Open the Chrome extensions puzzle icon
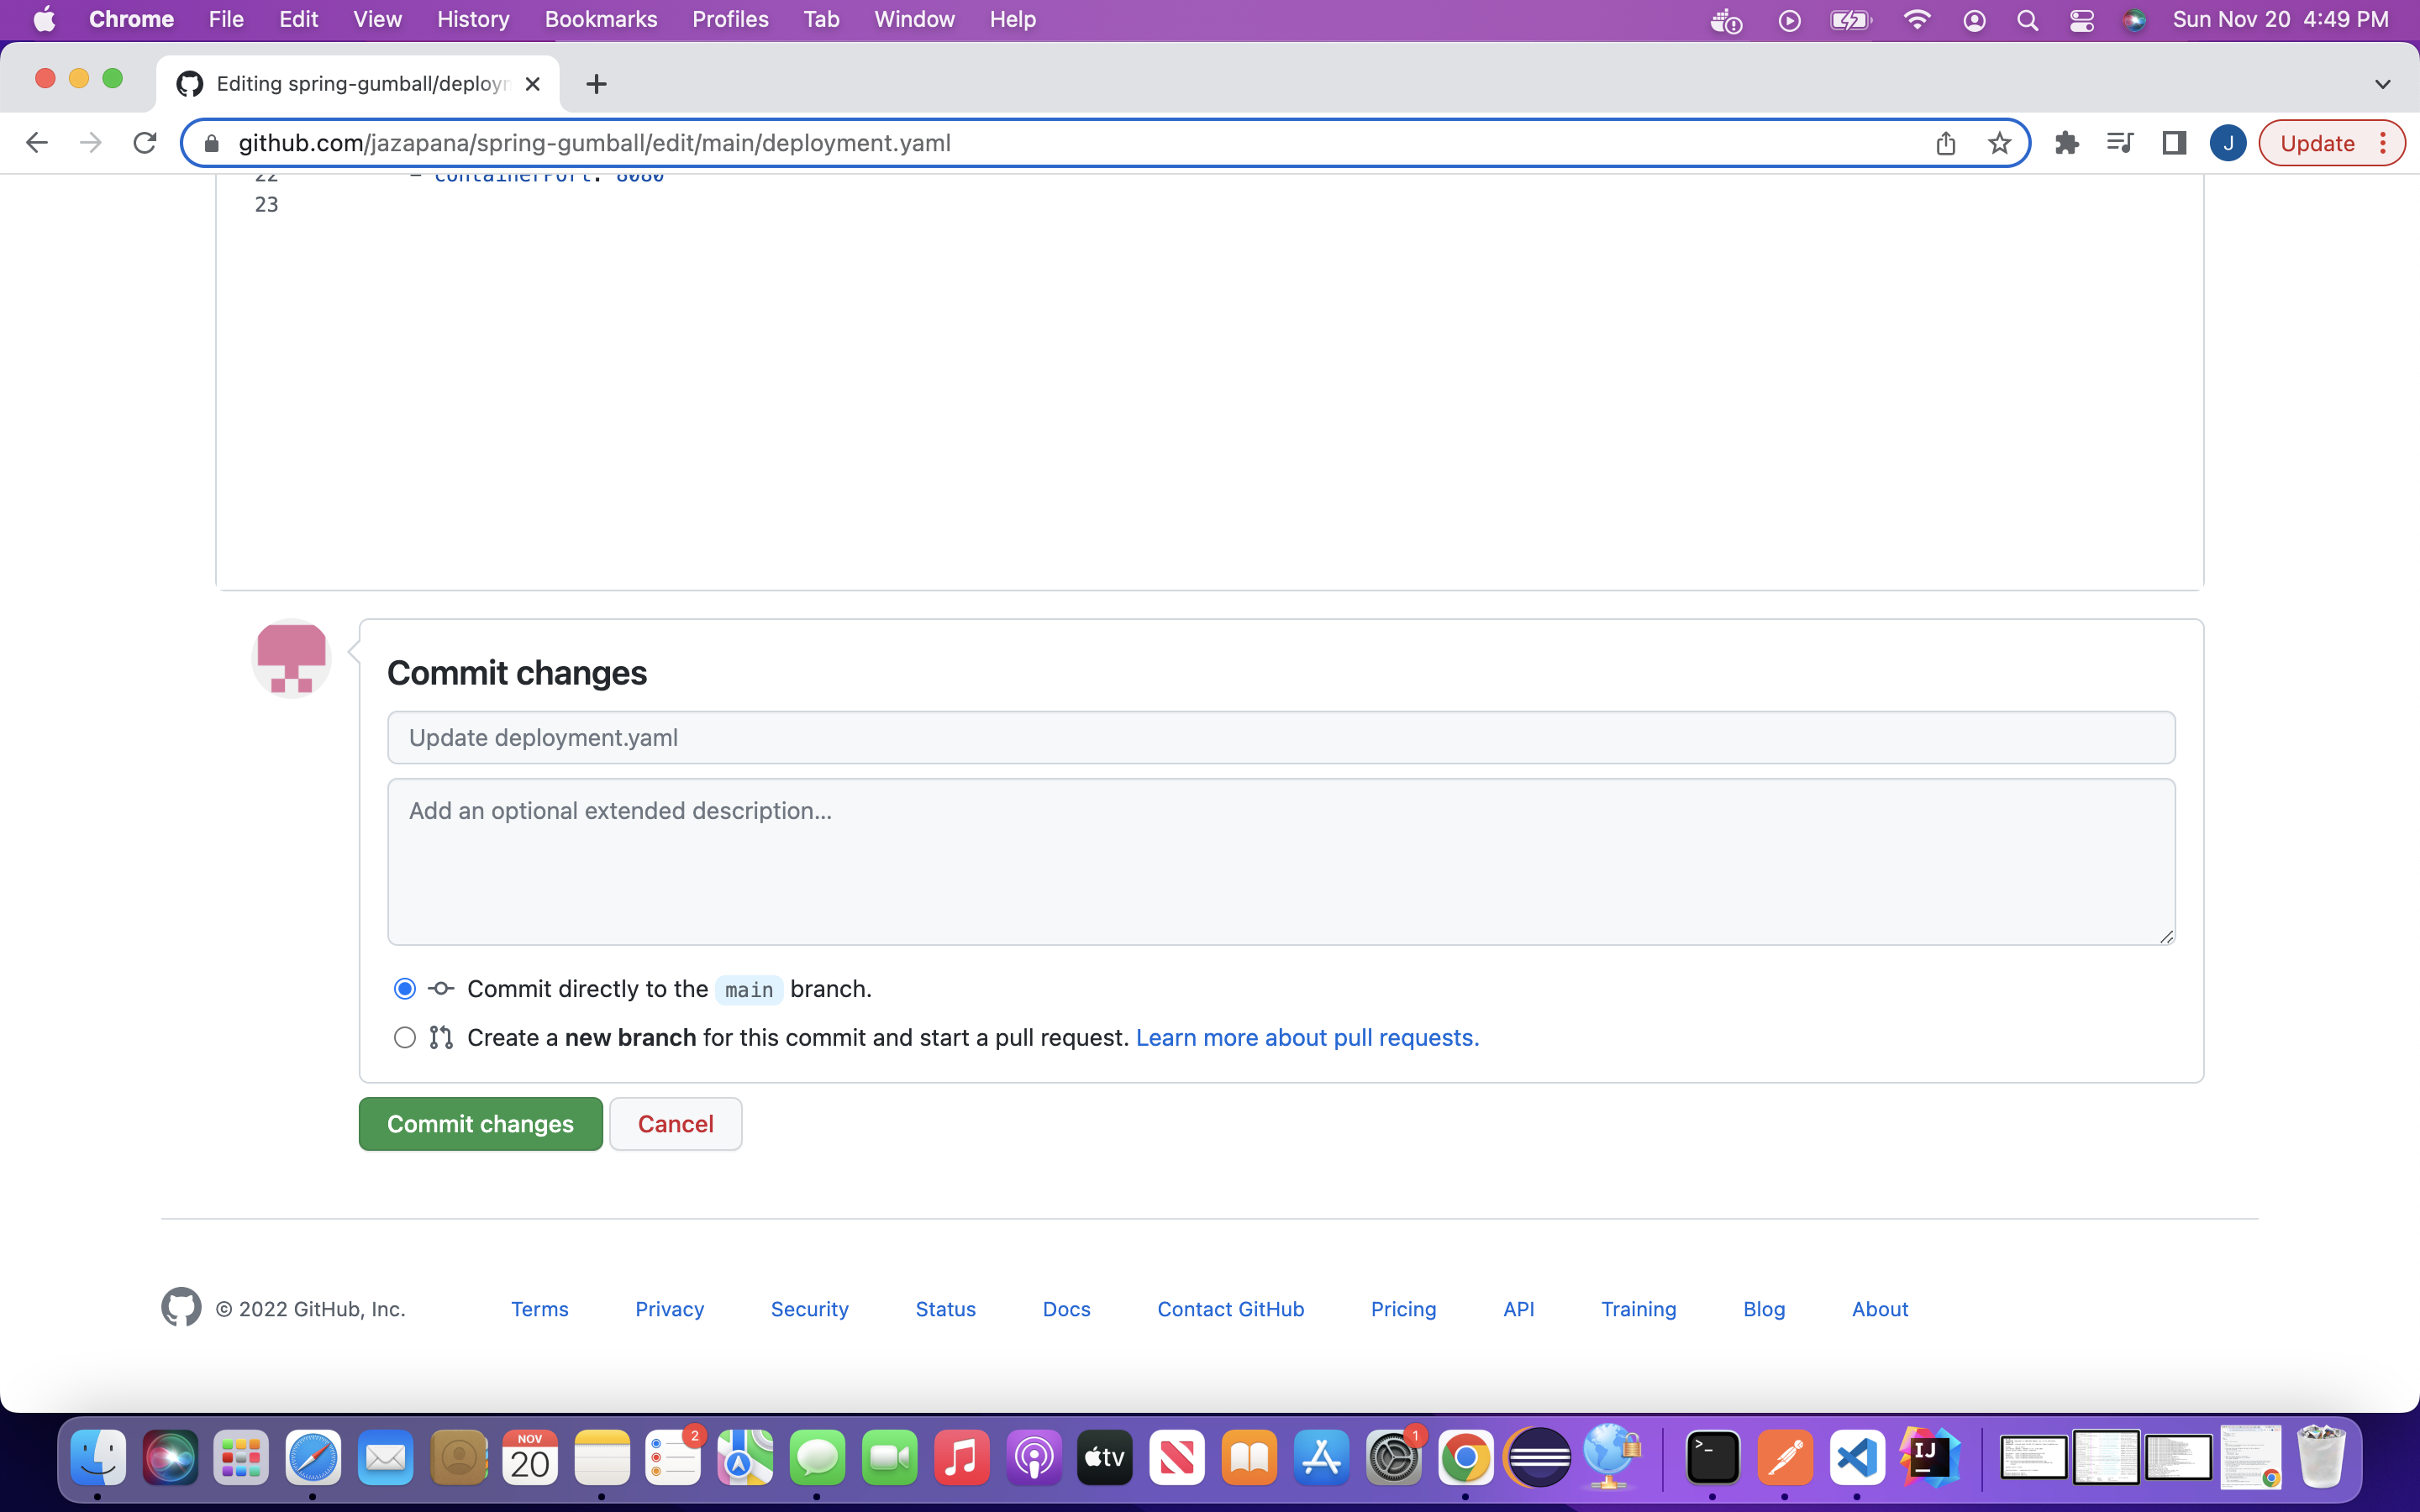2420x1512 pixels. tap(2066, 143)
